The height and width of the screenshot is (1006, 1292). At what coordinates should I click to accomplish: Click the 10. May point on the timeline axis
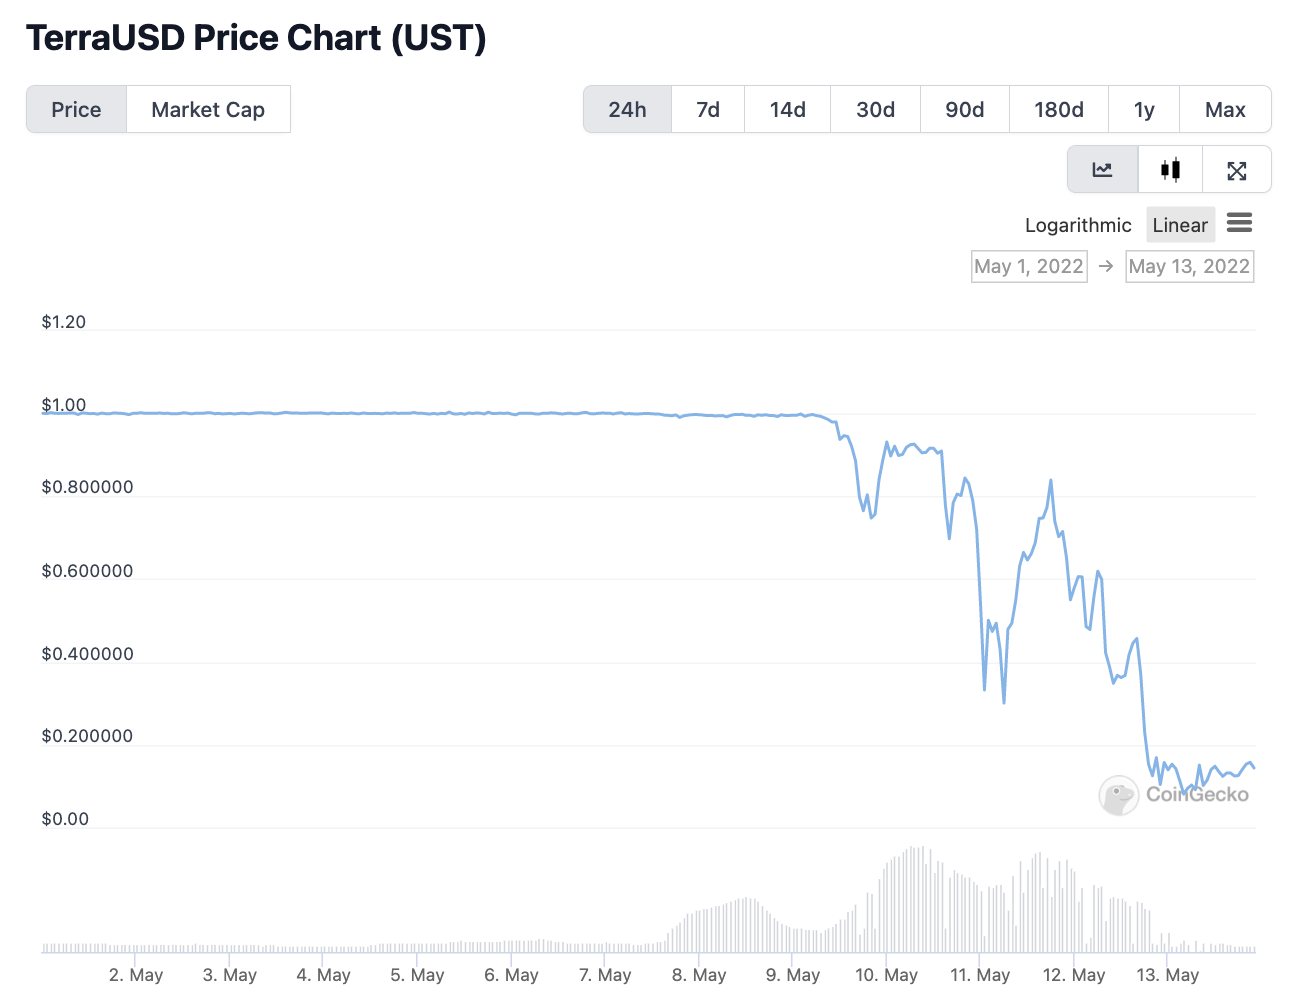coord(886,975)
